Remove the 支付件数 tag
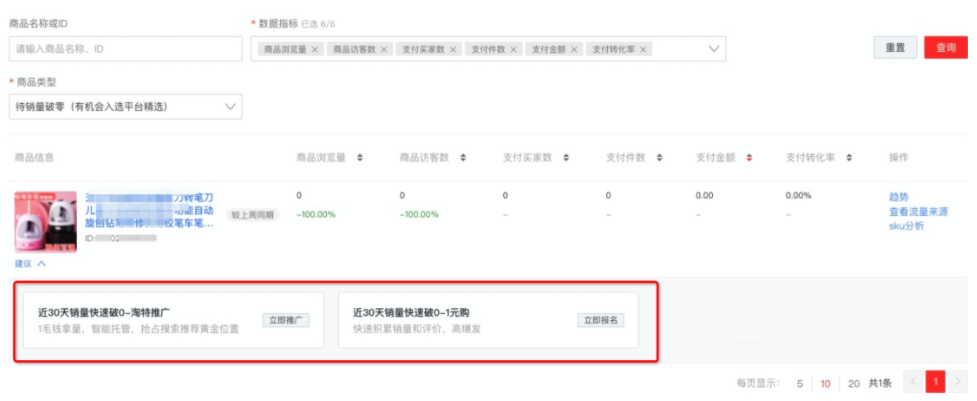 pyautogui.click(x=514, y=49)
